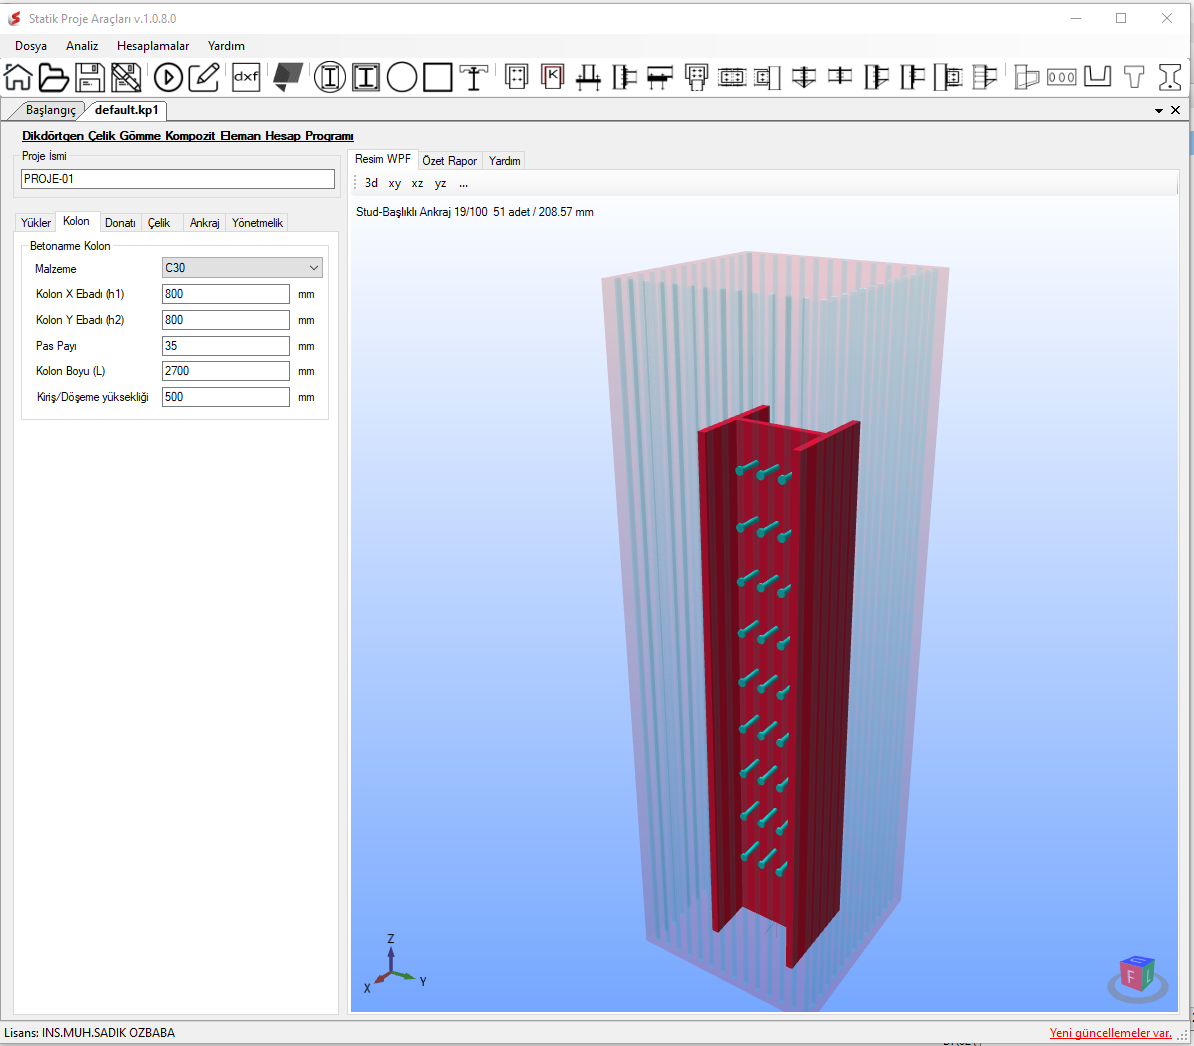Close the default.kp1 document panel
Screen dimensions: 1194x1046
tap(1176, 110)
